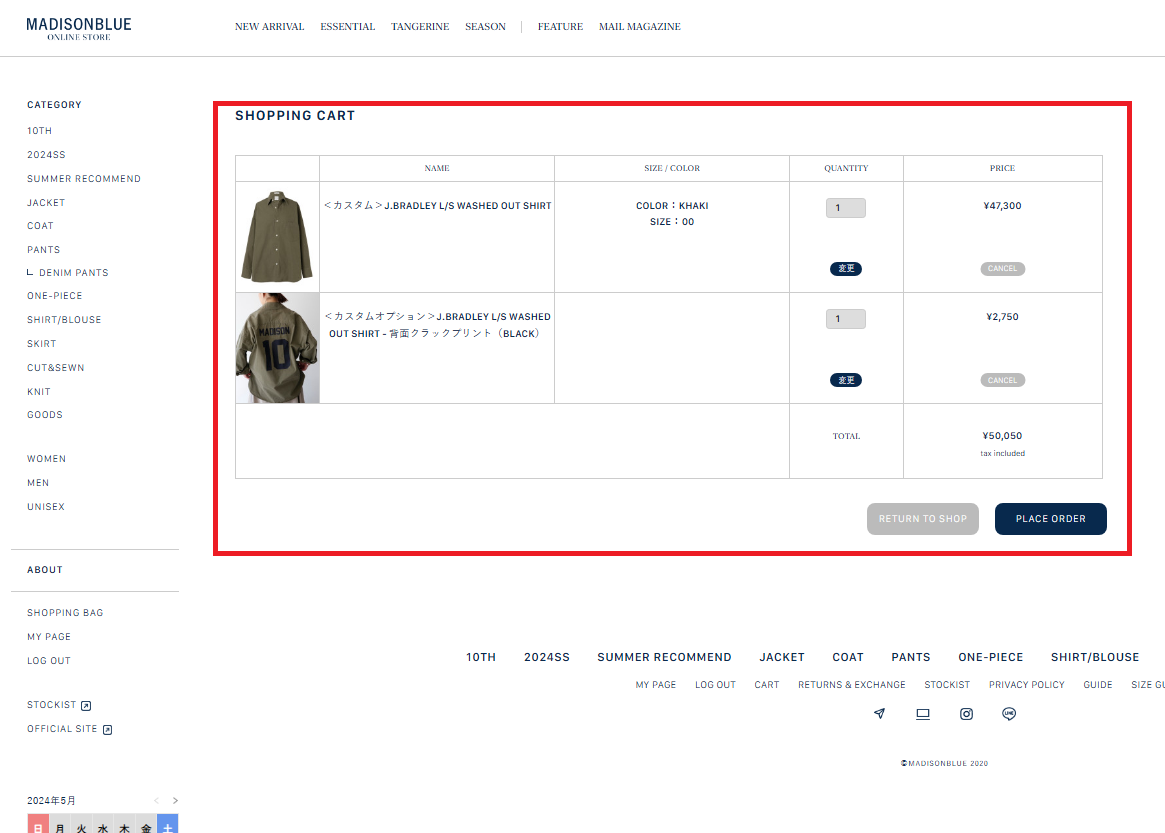Open the OFFICIAL SITE external link
This screenshot has width=1165, height=833.
69,729
